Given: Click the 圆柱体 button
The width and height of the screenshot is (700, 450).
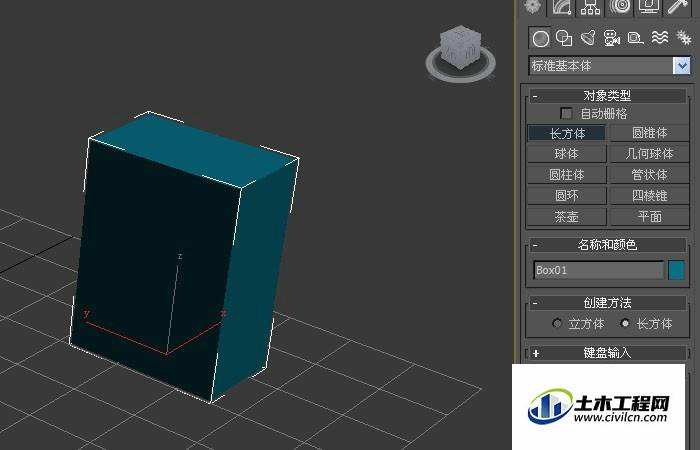Looking at the screenshot, I should click(x=567, y=175).
